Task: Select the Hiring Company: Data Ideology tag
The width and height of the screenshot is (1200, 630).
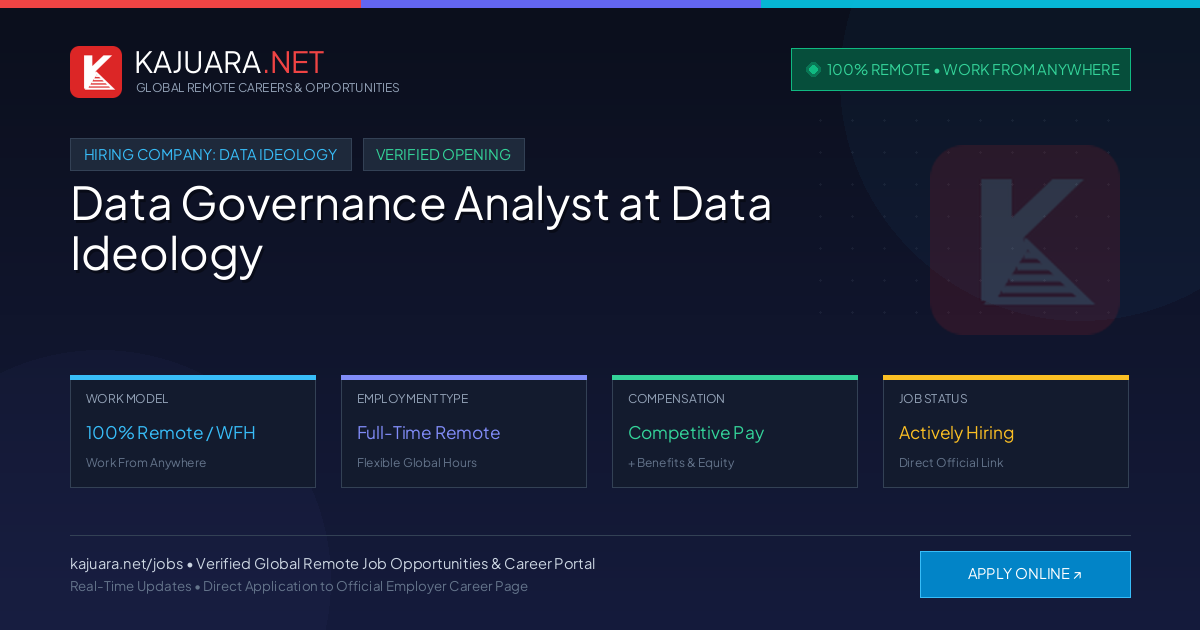Action: coord(211,155)
